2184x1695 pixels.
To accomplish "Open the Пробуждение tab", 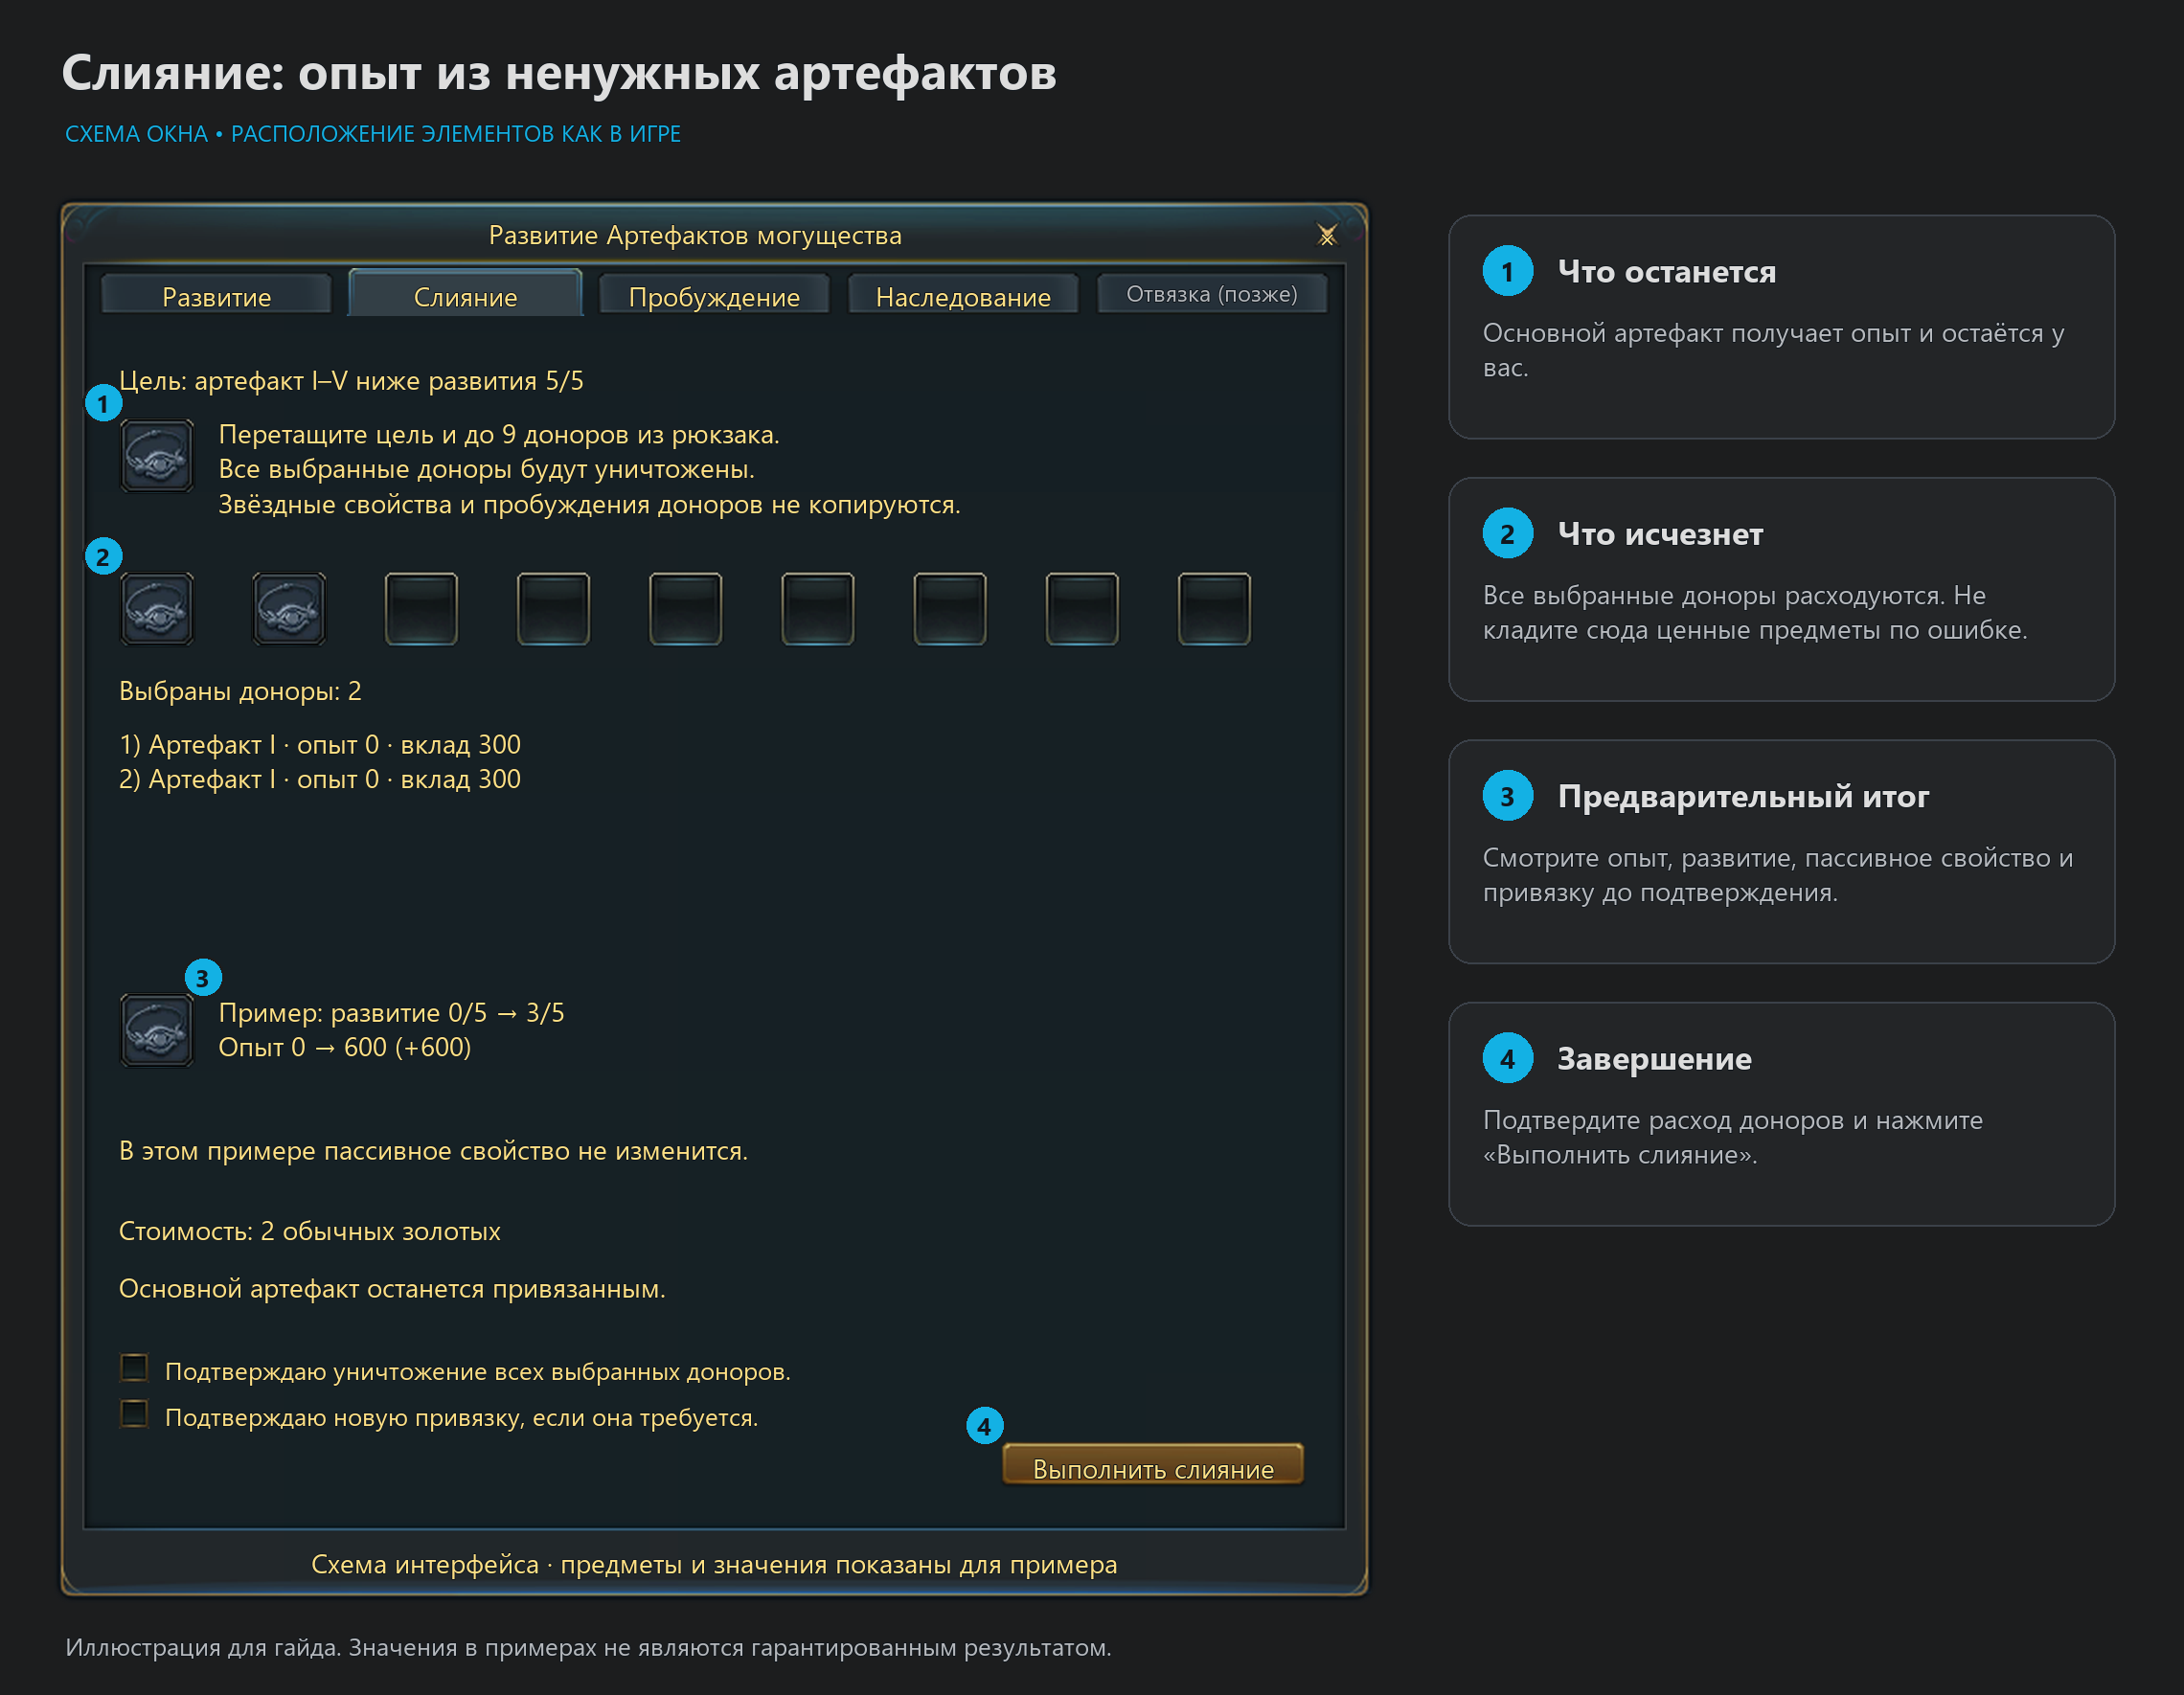I will point(714,296).
